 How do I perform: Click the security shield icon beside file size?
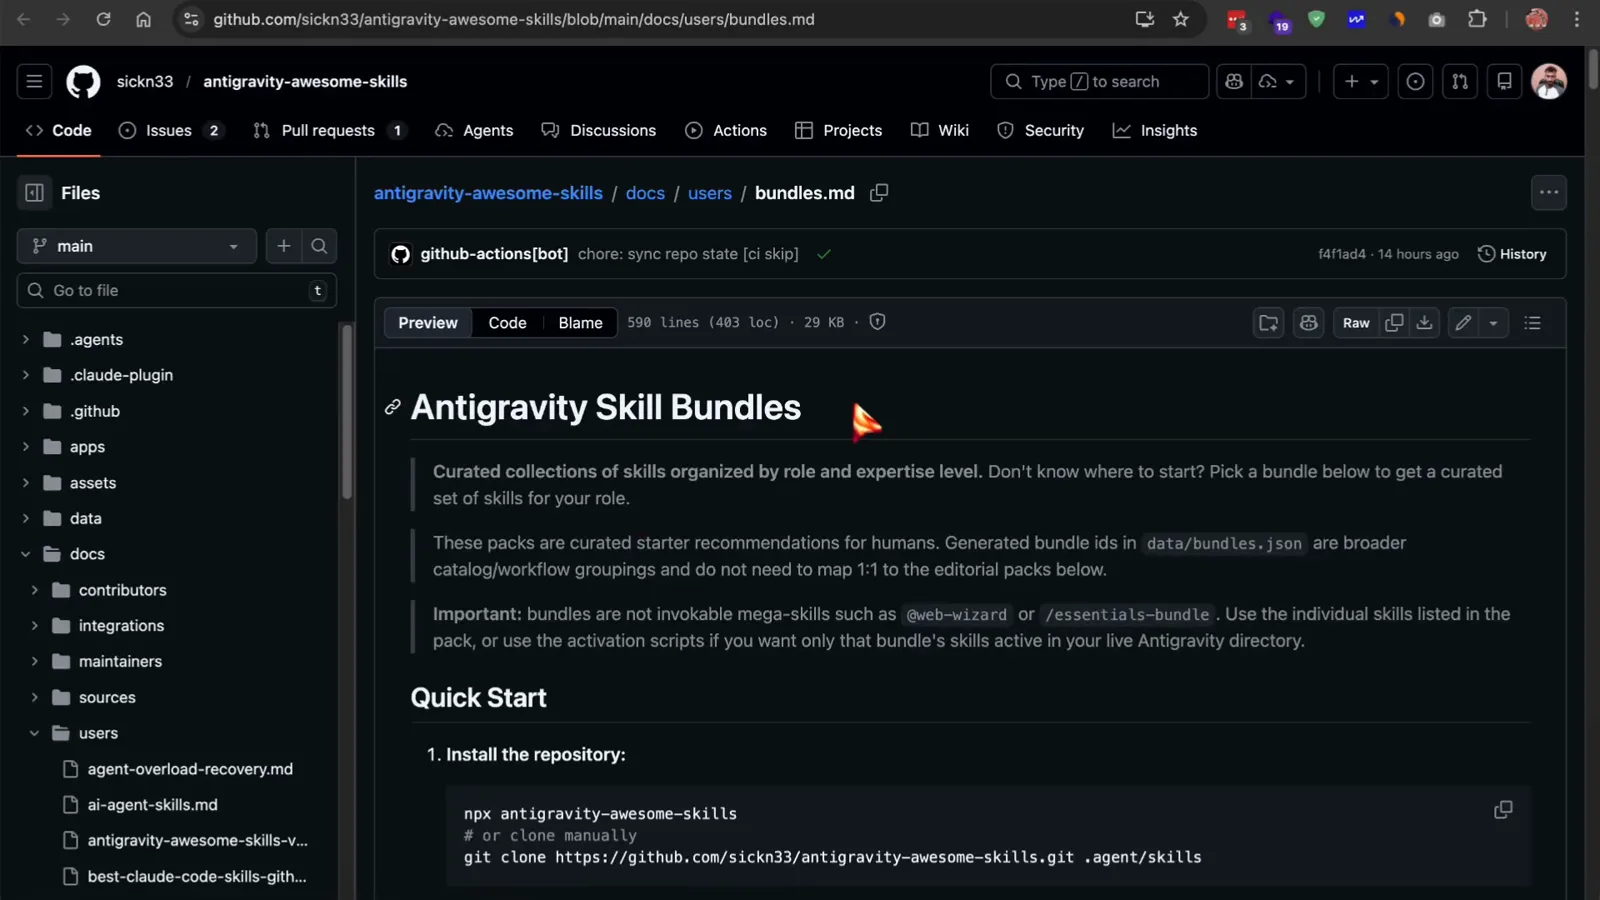click(877, 322)
